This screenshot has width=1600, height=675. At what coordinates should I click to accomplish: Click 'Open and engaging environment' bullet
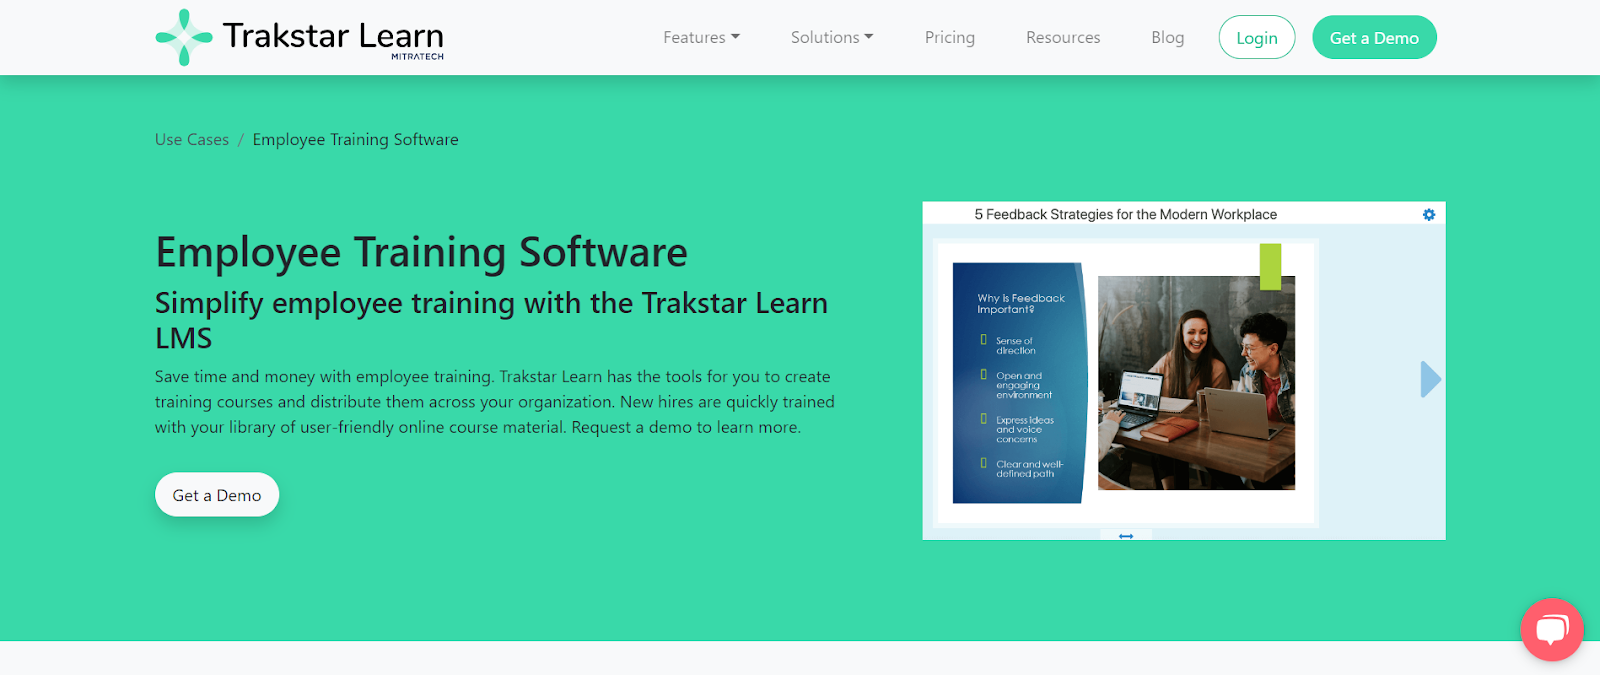pos(1023,385)
